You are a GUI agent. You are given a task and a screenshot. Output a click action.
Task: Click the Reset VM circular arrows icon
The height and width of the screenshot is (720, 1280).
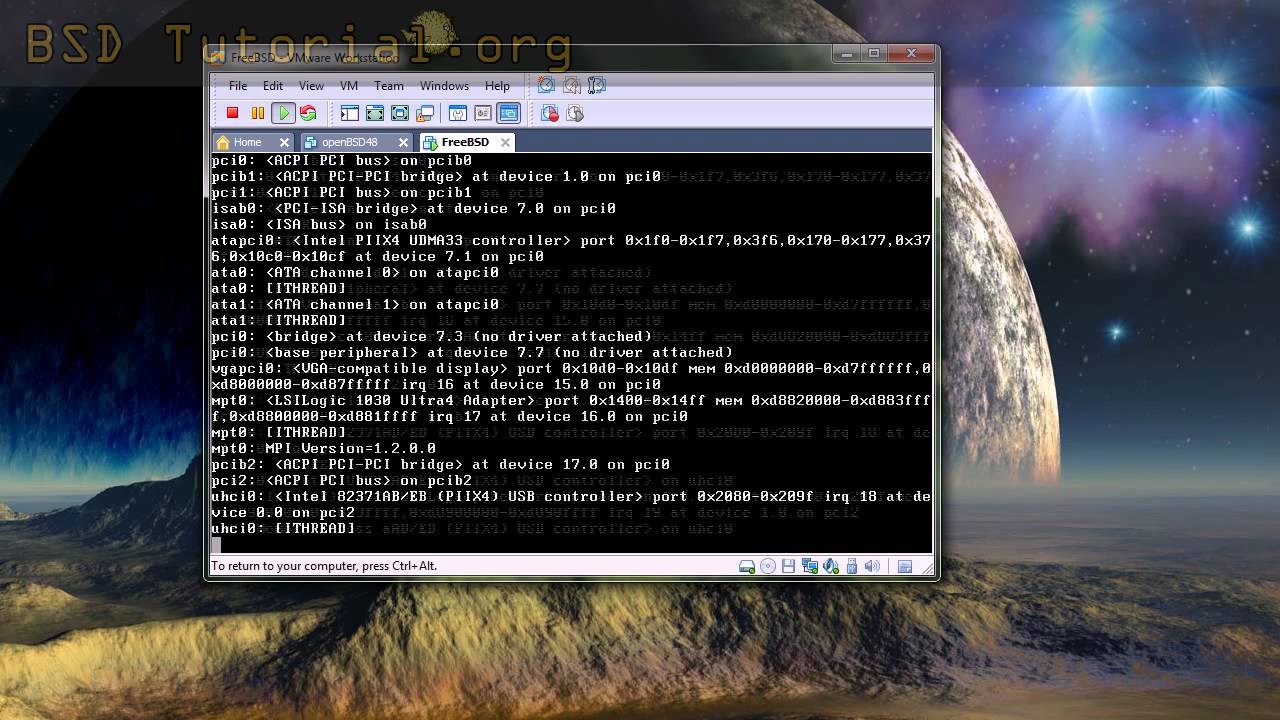click(308, 113)
